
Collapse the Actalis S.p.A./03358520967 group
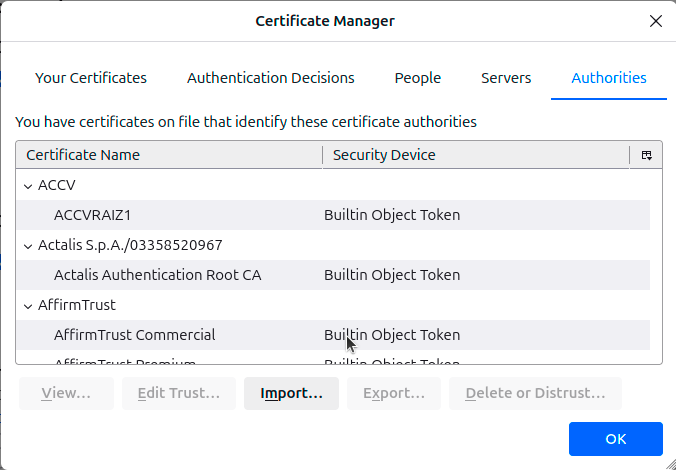pos(28,246)
